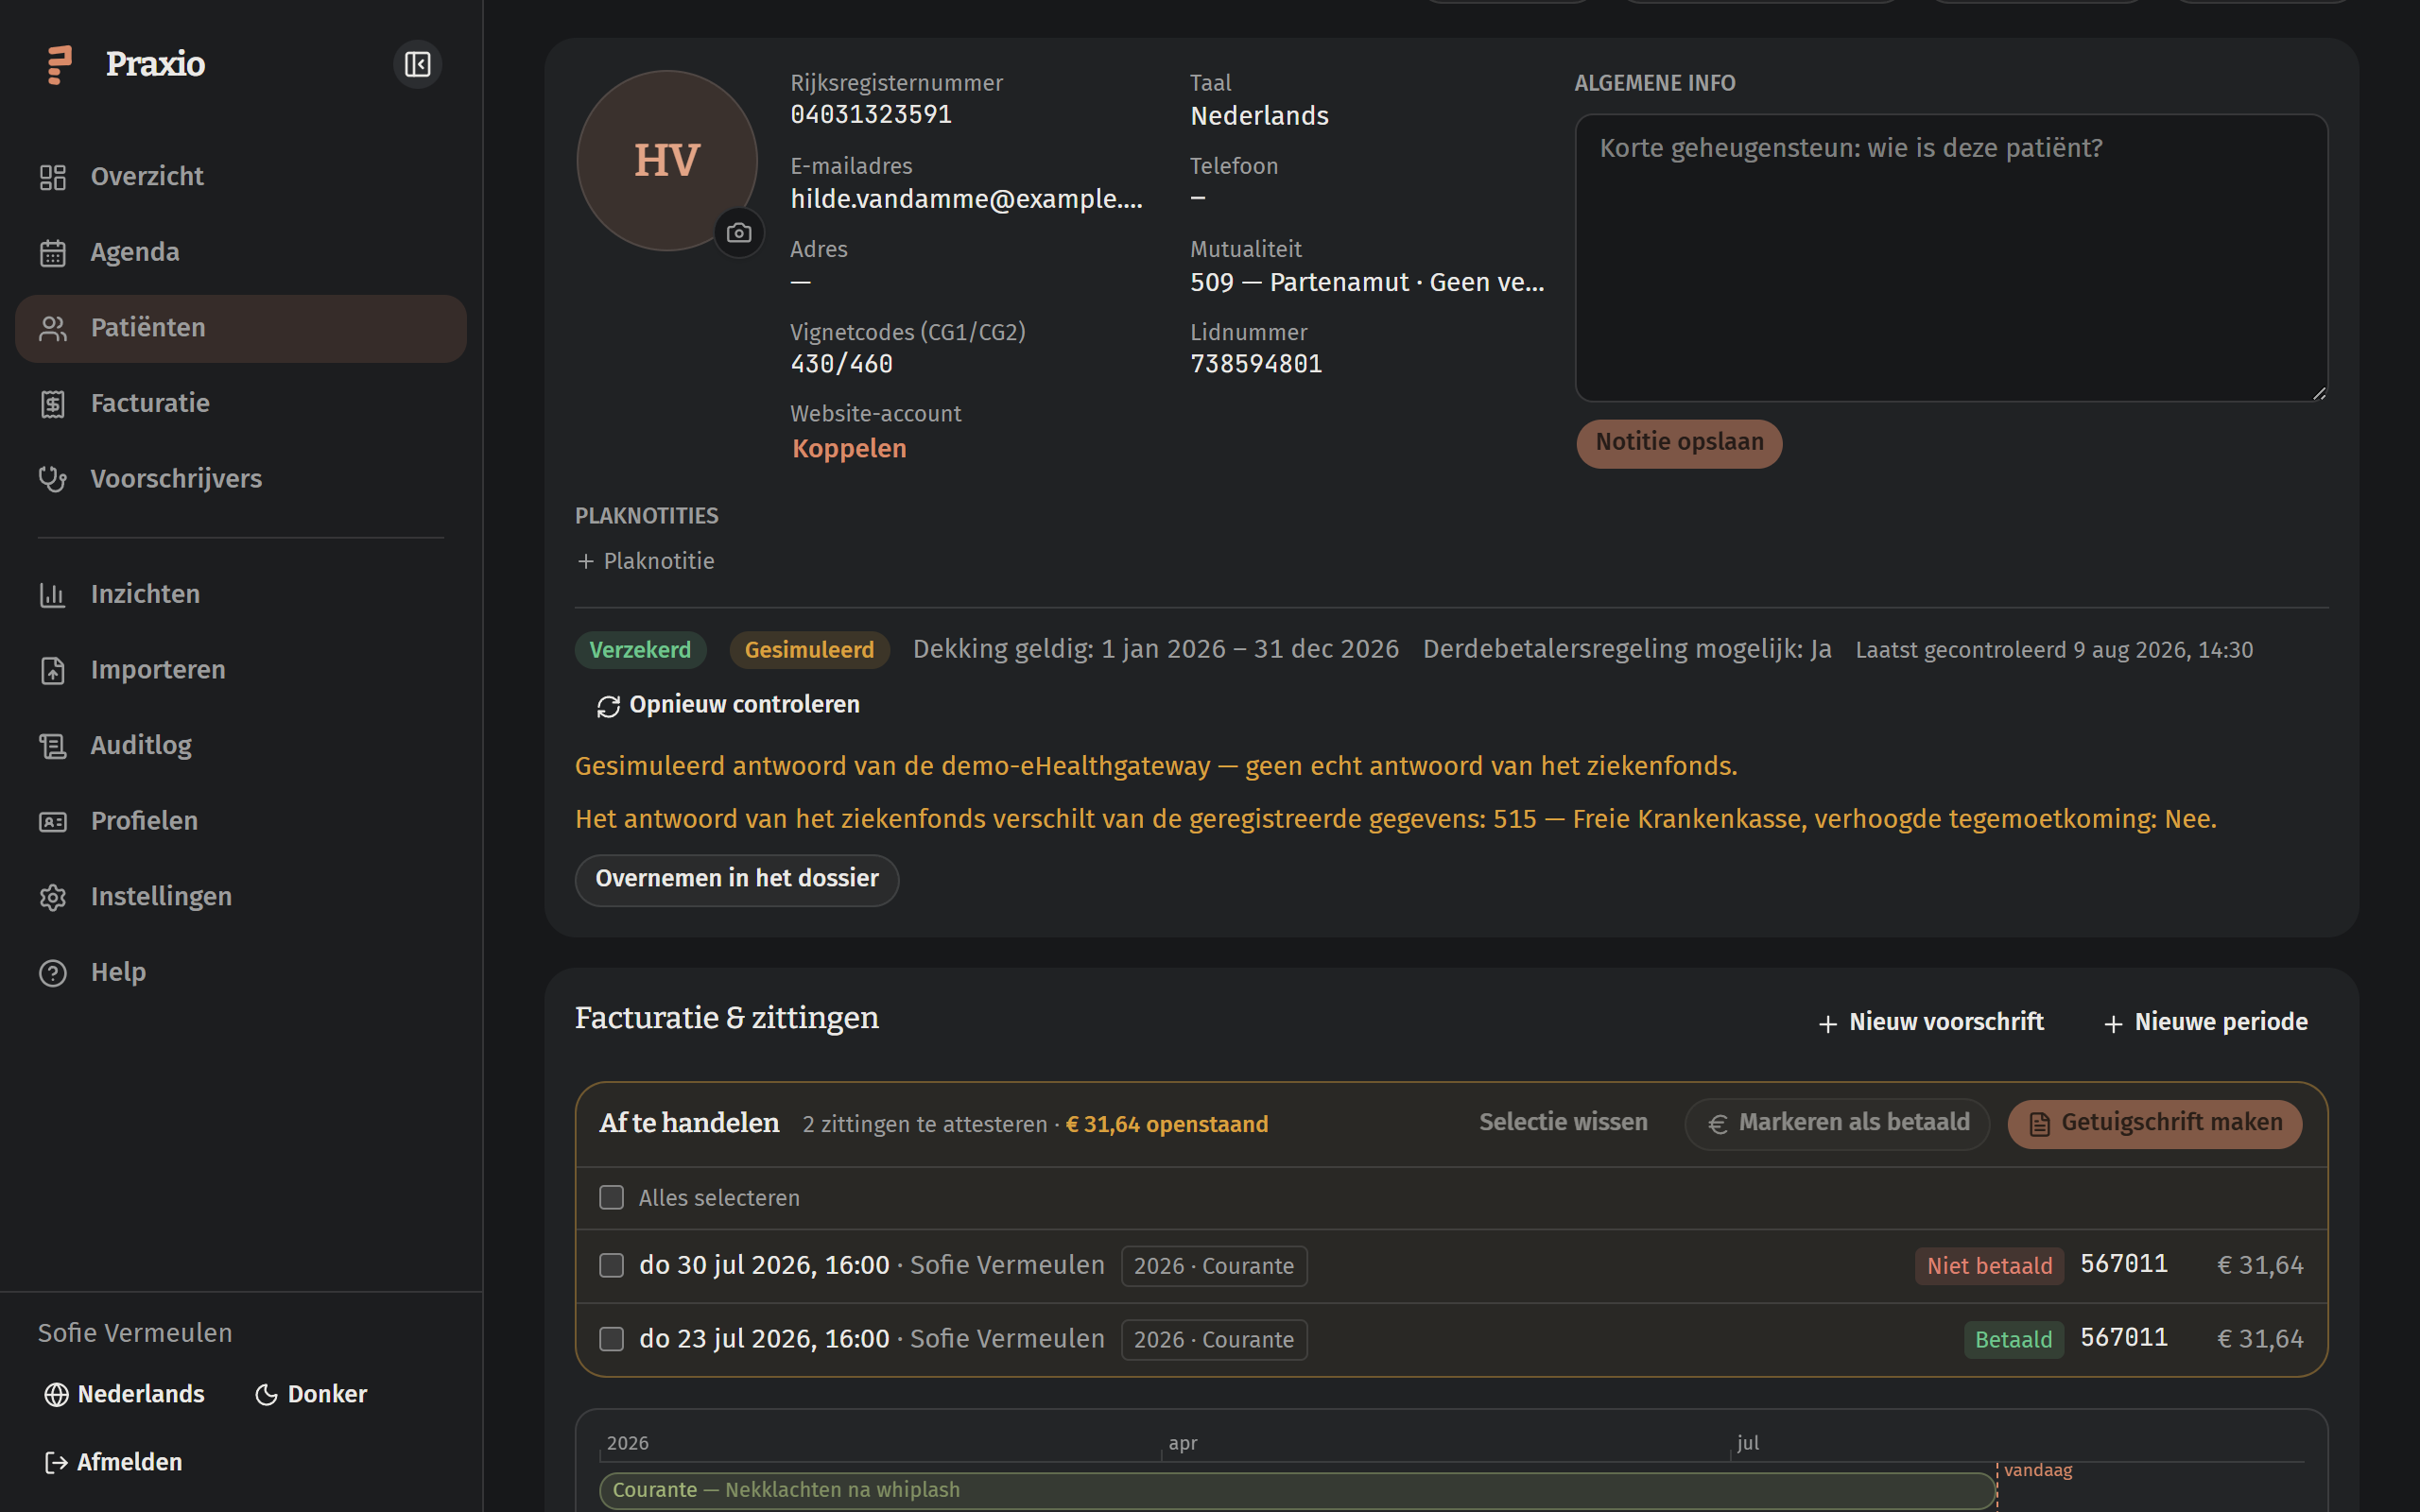Screen dimensions: 2420x1512
Task: Click the Praxio logo icon
Action: pyautogui.click(x=60, y=65)
